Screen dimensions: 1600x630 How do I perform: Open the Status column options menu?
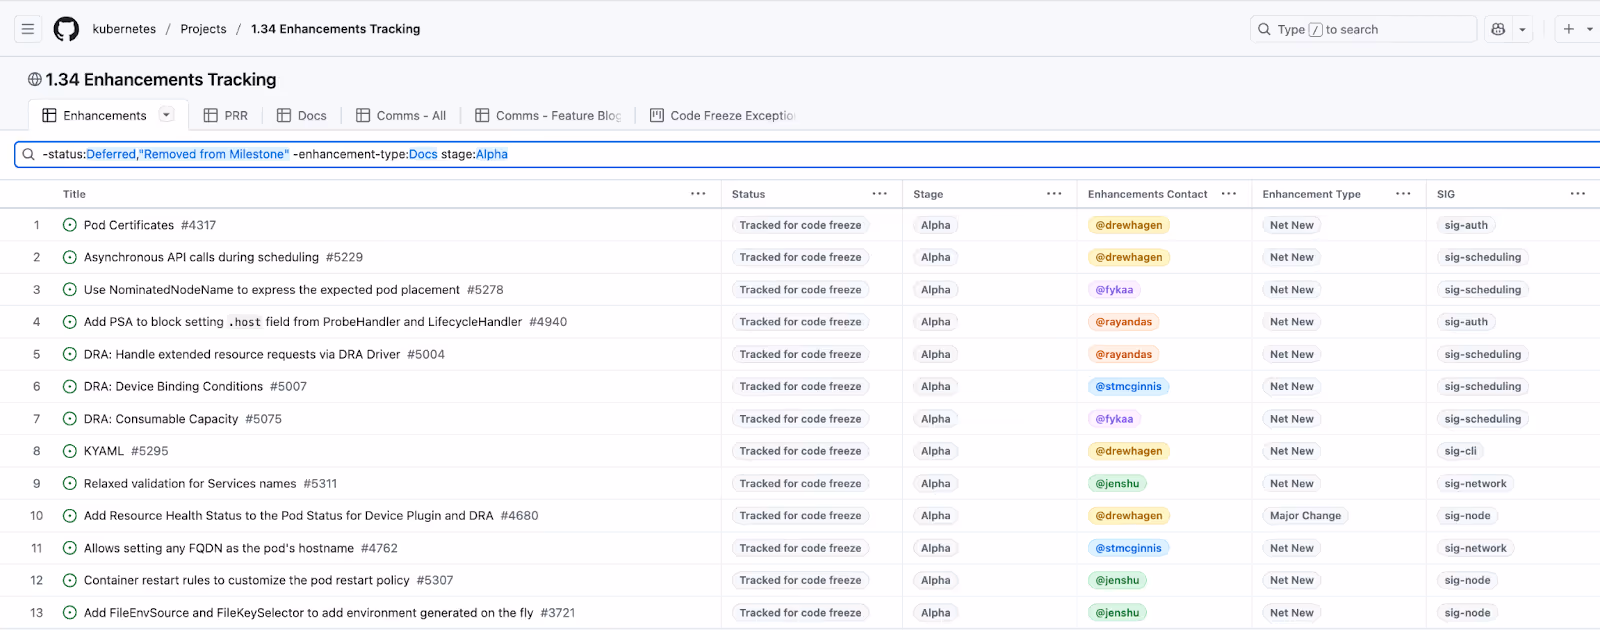(879, 194)
